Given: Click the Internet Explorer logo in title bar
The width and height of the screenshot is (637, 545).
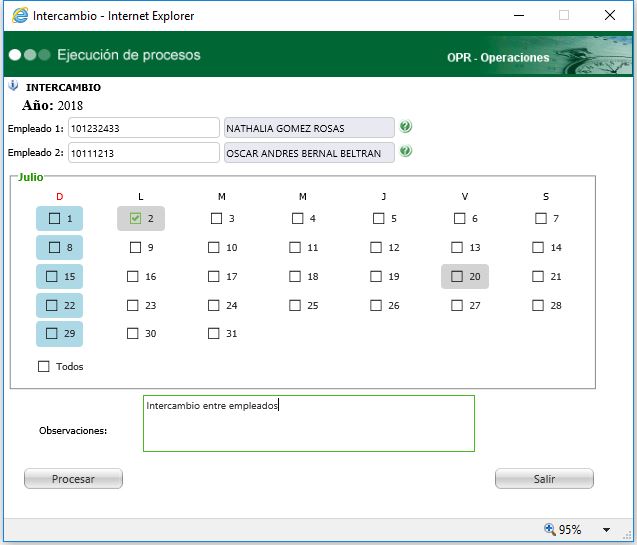Looking at the screenshot, I should click(x=20, y=15).
